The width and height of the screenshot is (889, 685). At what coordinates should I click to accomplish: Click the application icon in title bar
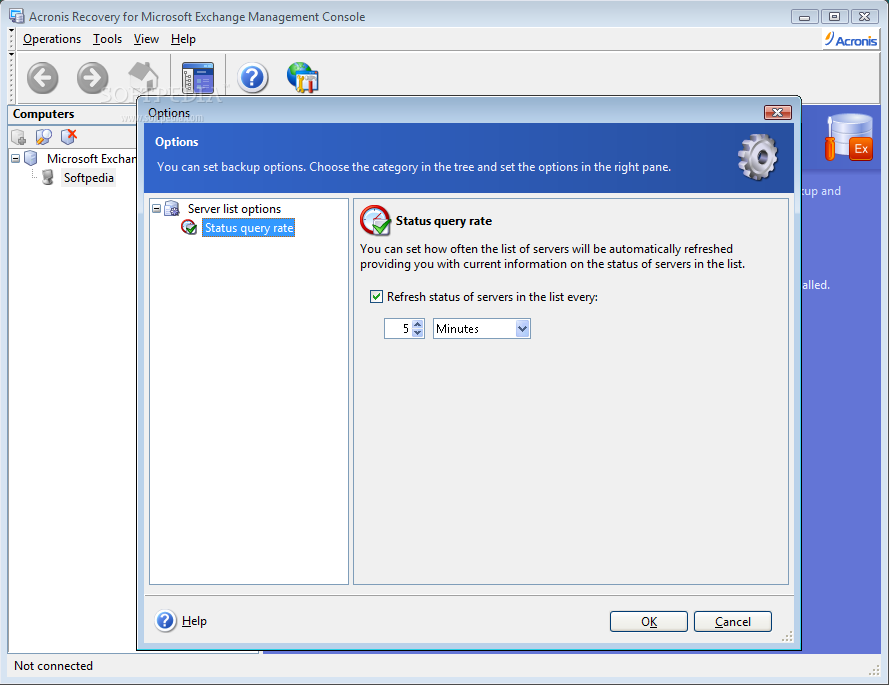[16, 16]
